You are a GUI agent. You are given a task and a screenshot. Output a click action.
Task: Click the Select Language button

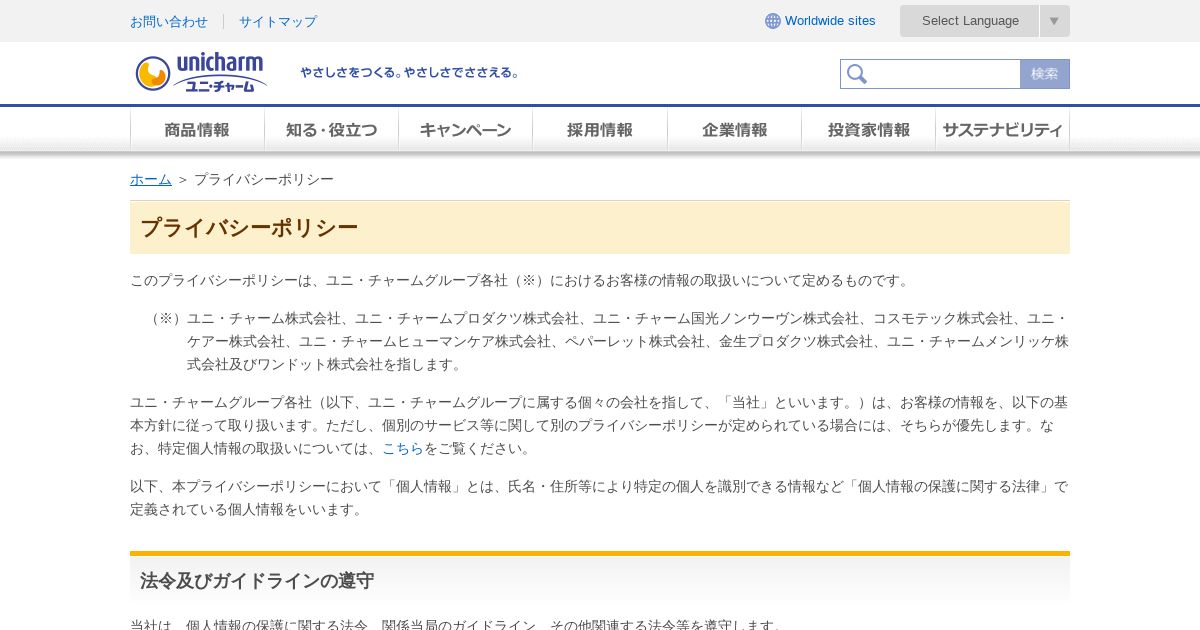coord(970,21)
